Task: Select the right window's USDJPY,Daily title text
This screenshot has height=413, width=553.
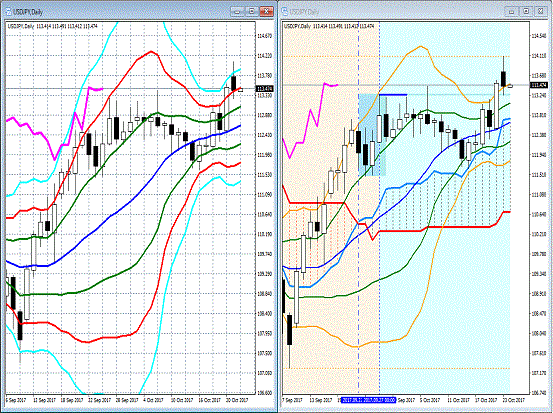Action: pos(304,12)
